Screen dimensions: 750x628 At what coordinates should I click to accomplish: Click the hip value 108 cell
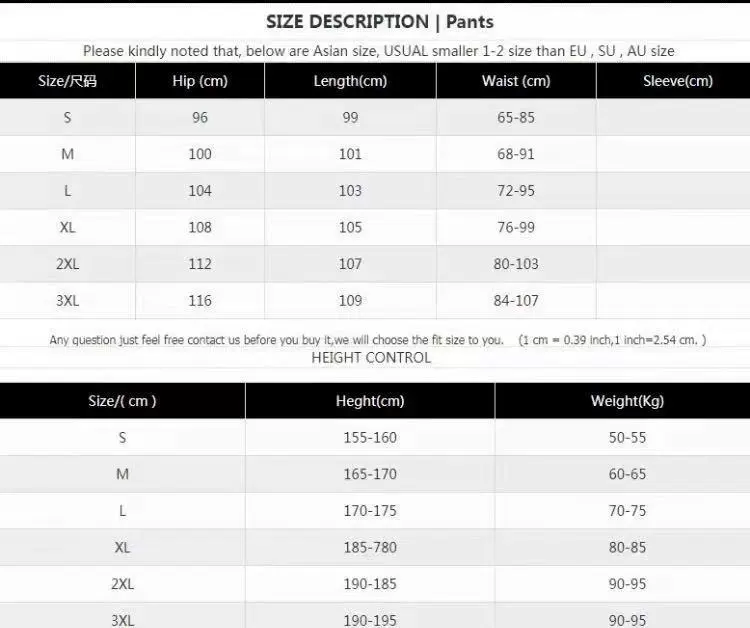coord(200,227)
